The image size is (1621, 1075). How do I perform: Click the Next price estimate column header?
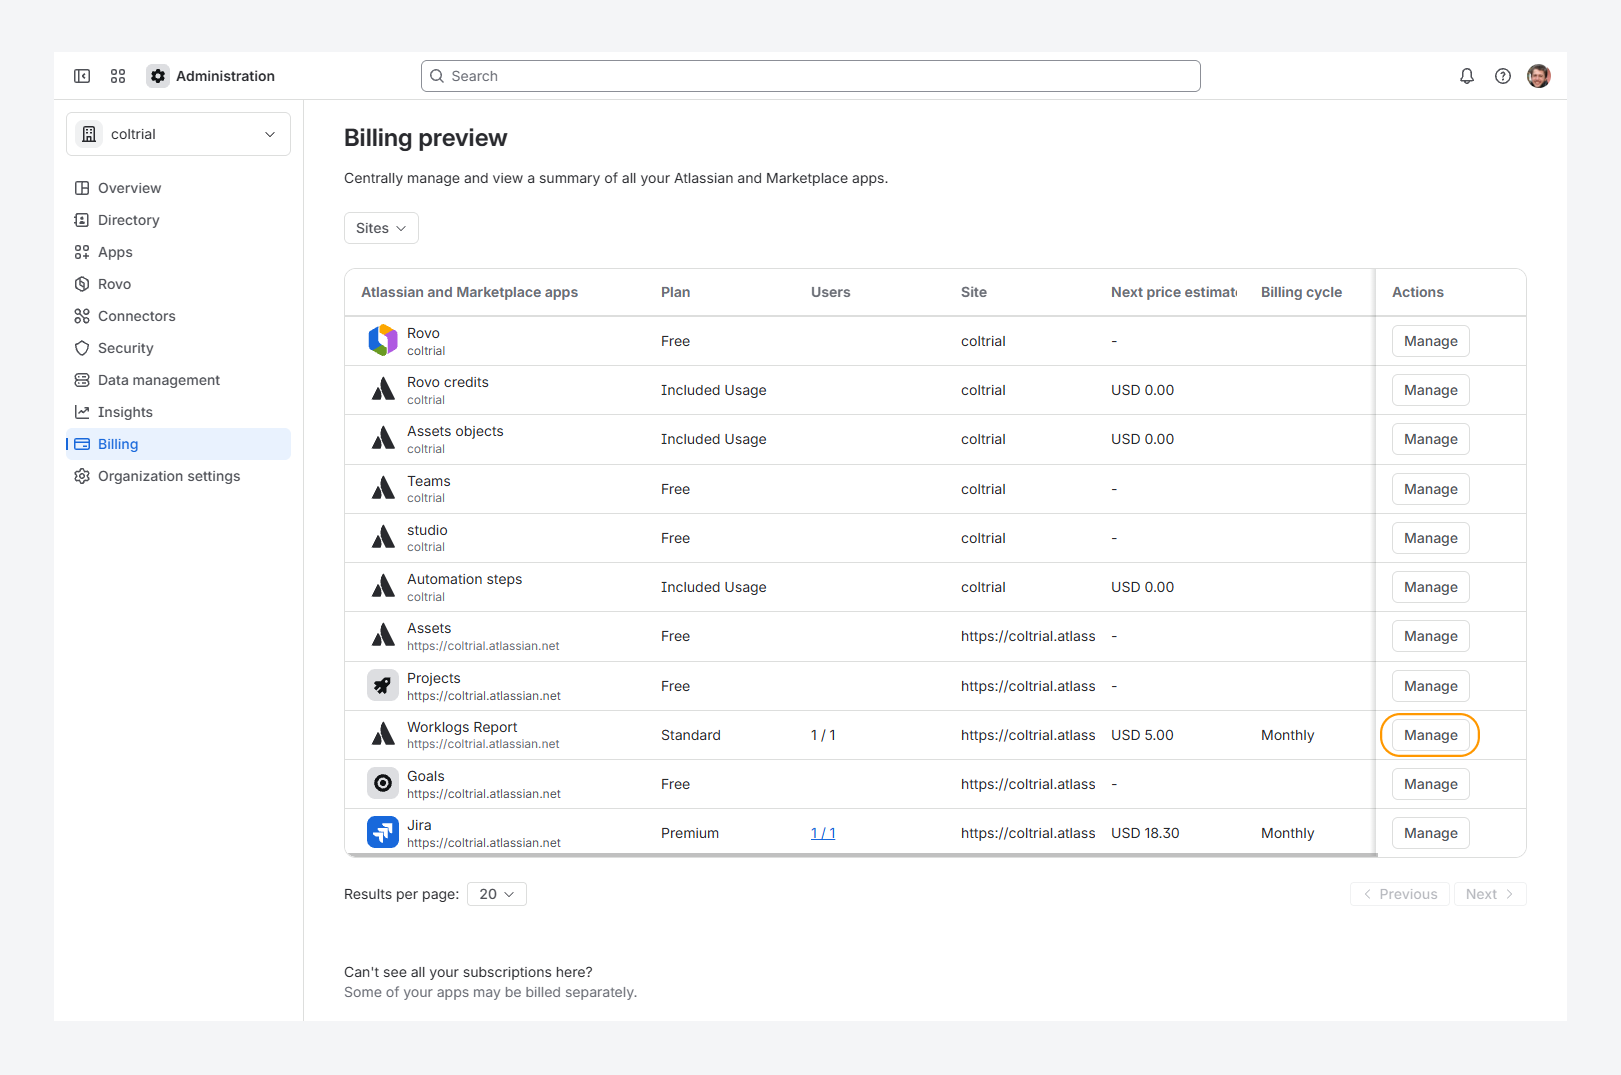click(1174, 292)
